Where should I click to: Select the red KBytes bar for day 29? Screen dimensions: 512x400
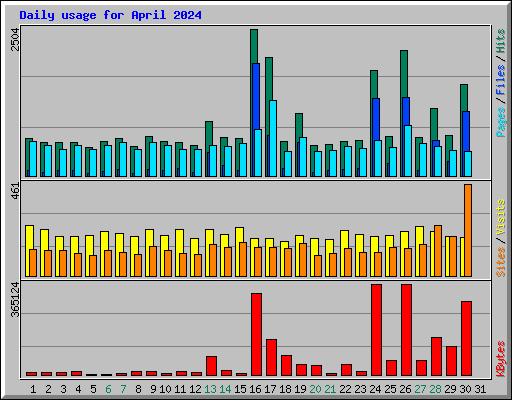click(451, 361)
